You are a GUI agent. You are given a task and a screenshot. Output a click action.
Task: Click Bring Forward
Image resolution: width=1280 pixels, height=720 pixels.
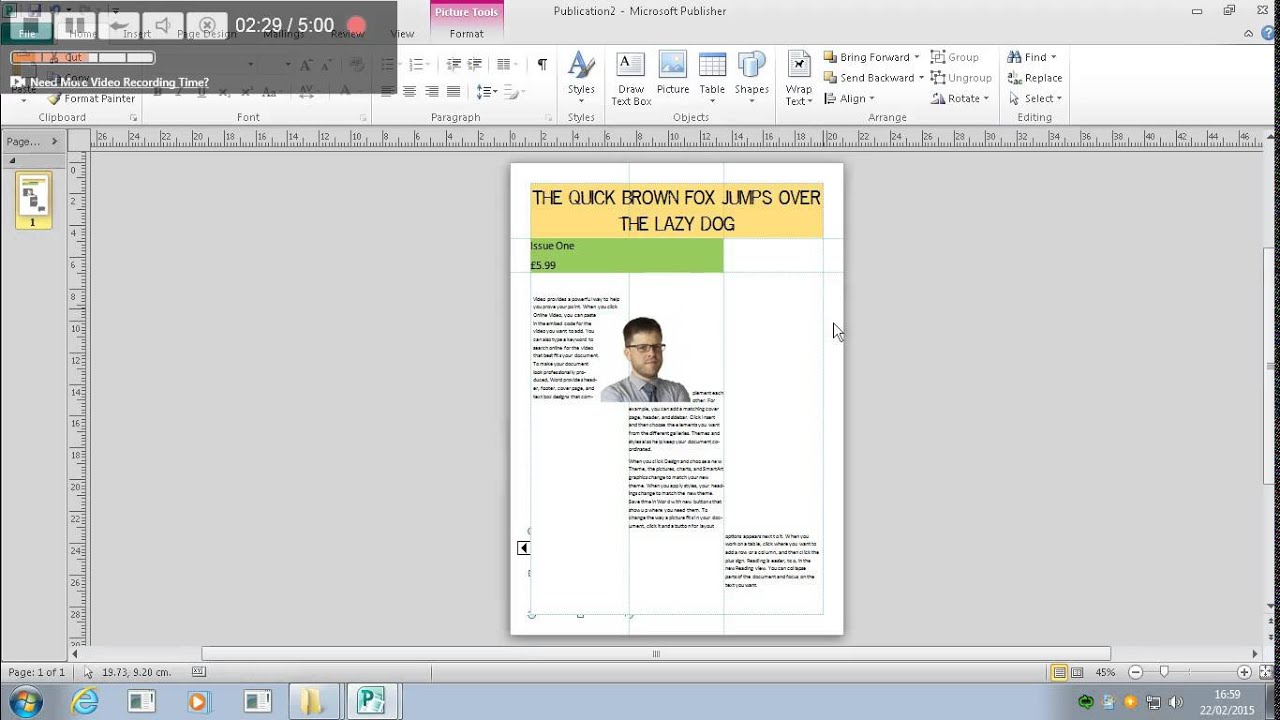tap(866, 57)
